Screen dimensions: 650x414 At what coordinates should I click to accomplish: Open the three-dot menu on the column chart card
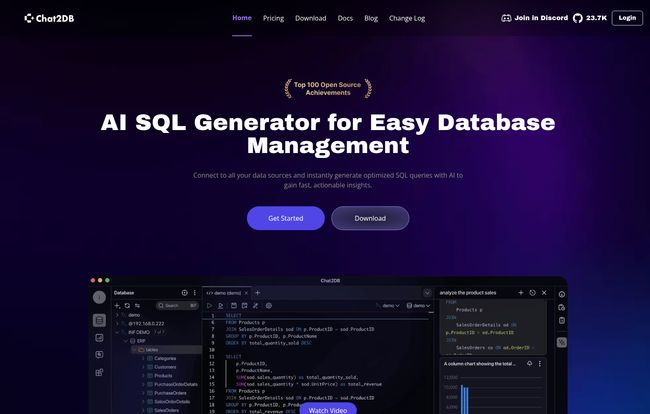539,363
